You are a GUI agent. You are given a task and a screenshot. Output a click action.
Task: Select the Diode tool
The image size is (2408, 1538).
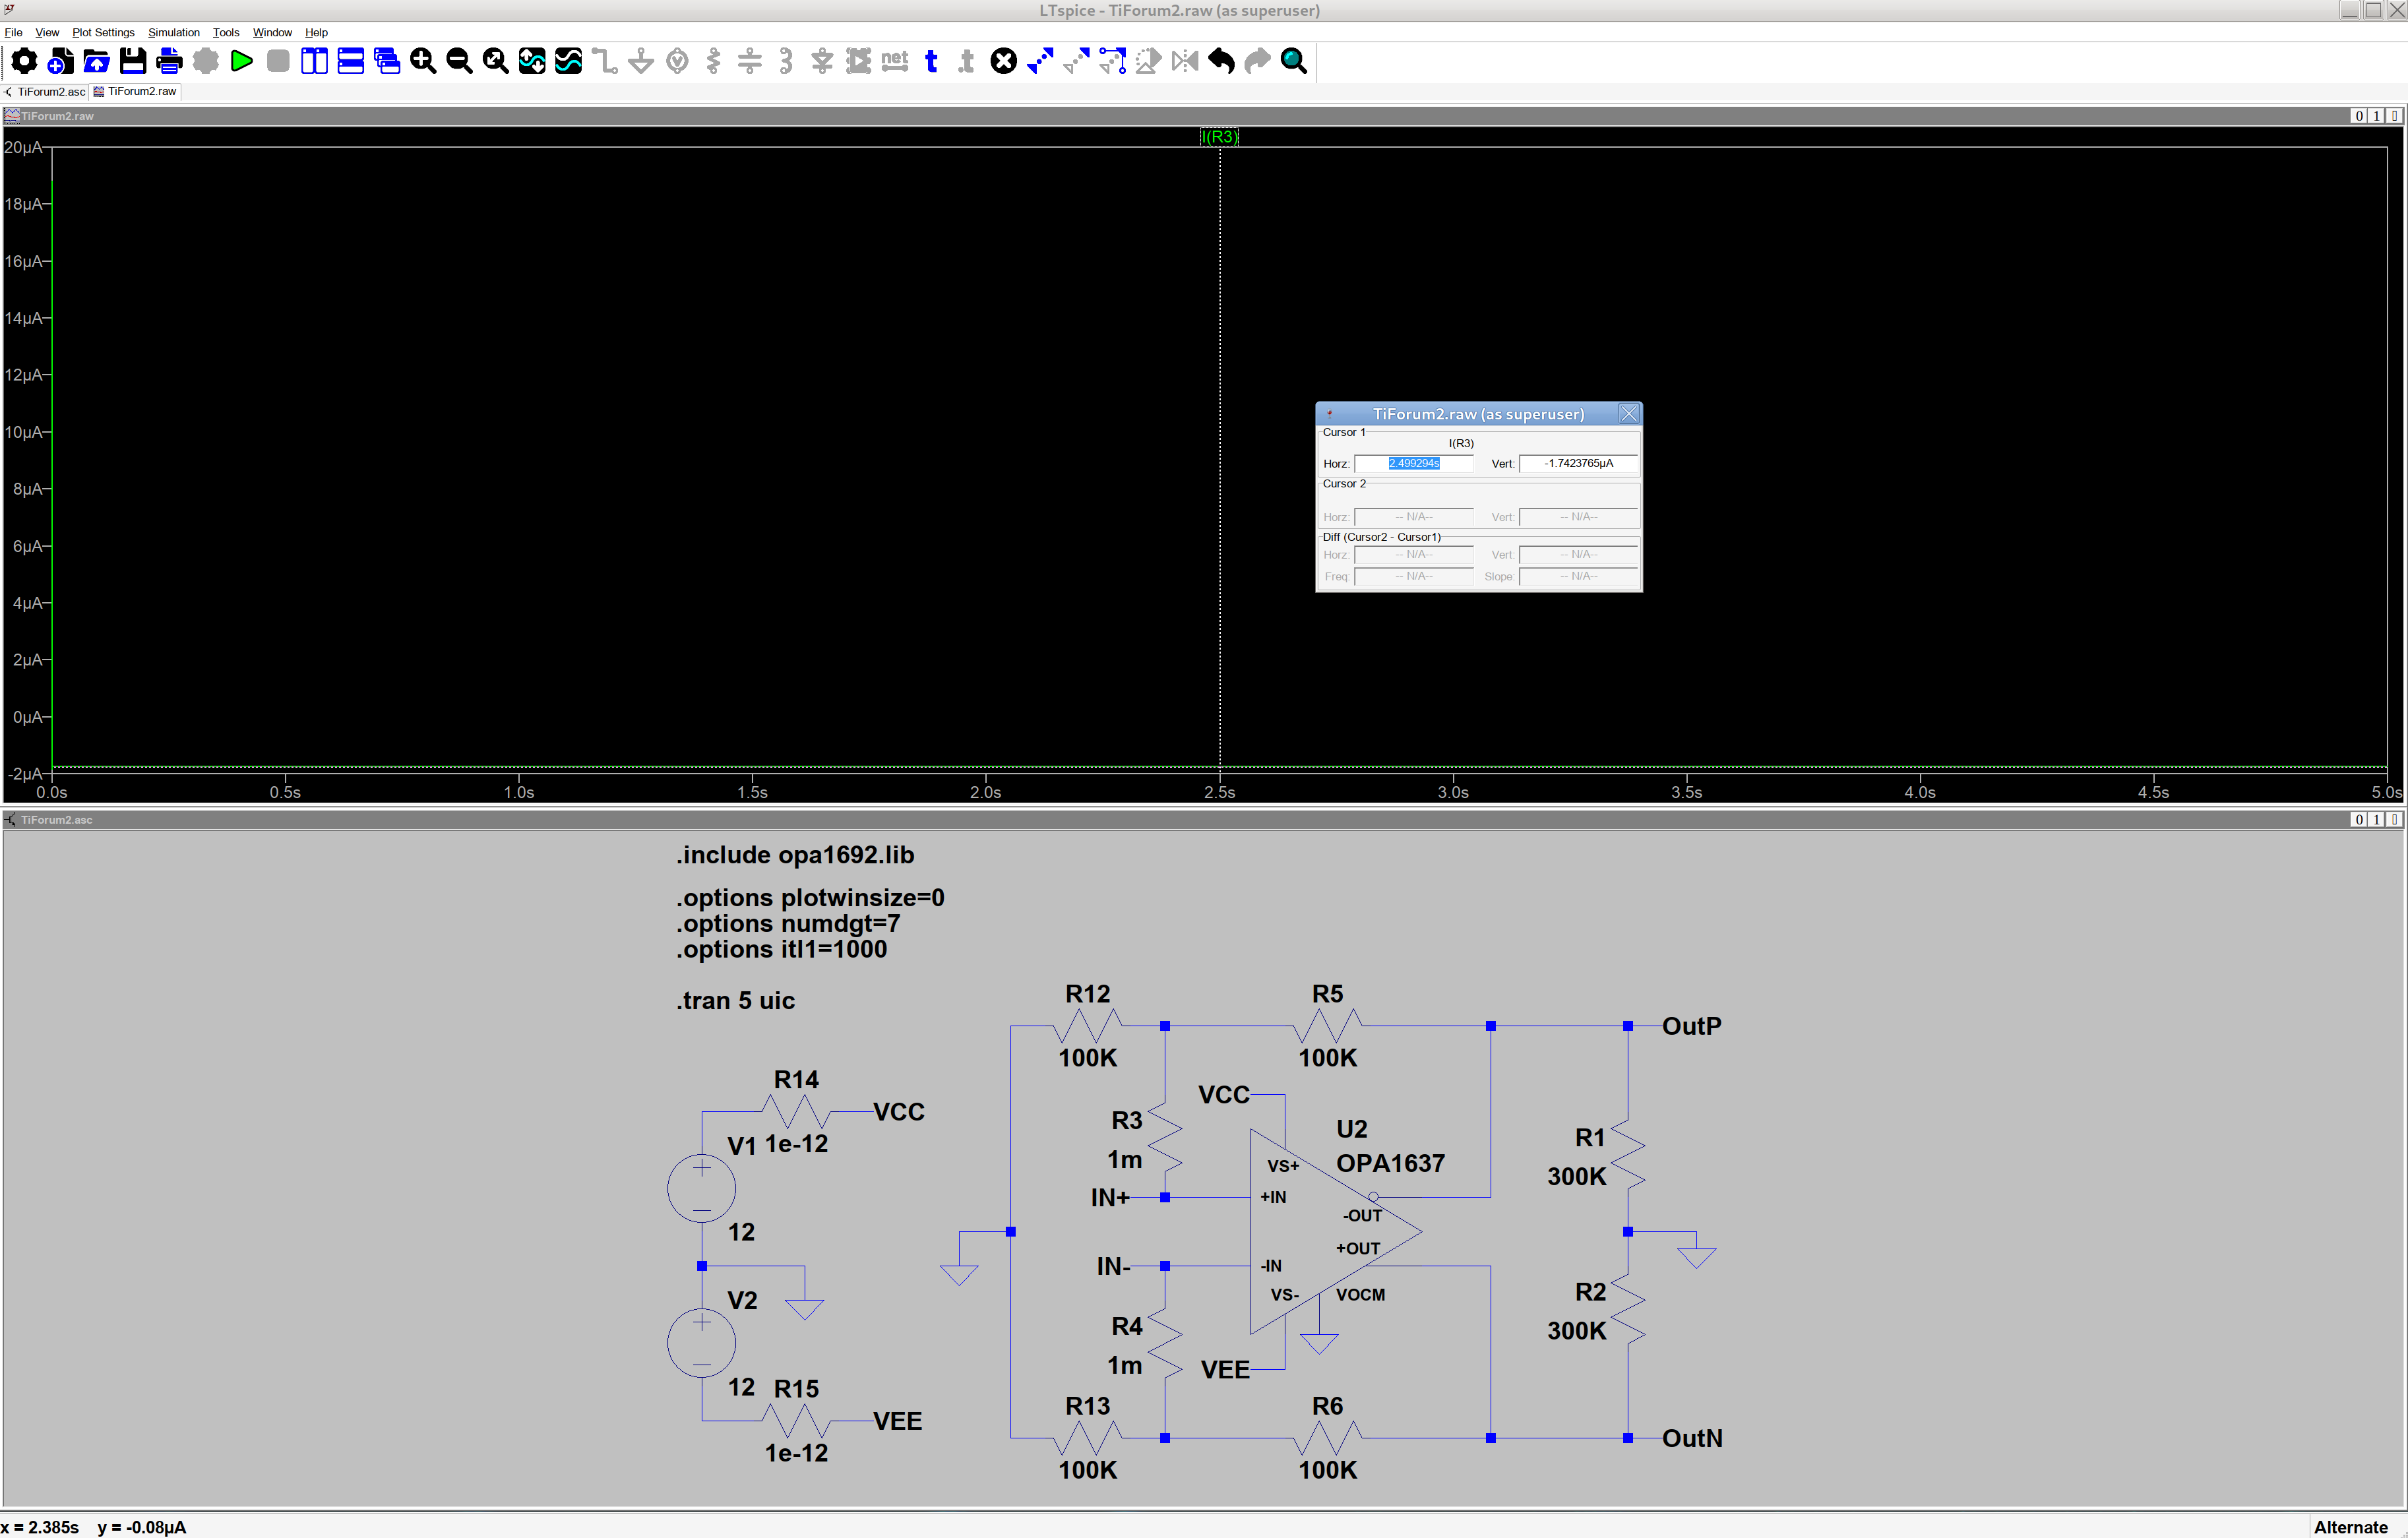[822, 61]
